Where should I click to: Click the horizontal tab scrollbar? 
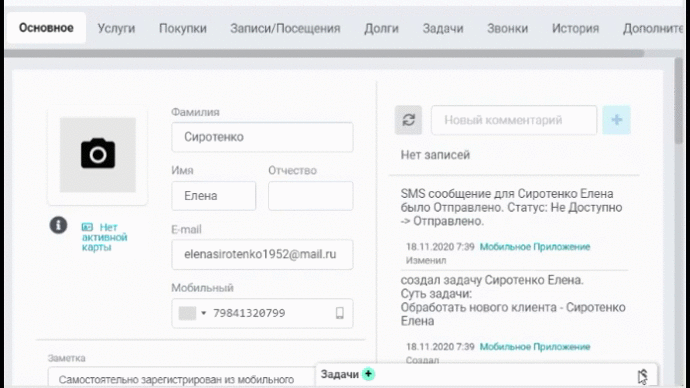pyautogui.click(x=324, y=53)
